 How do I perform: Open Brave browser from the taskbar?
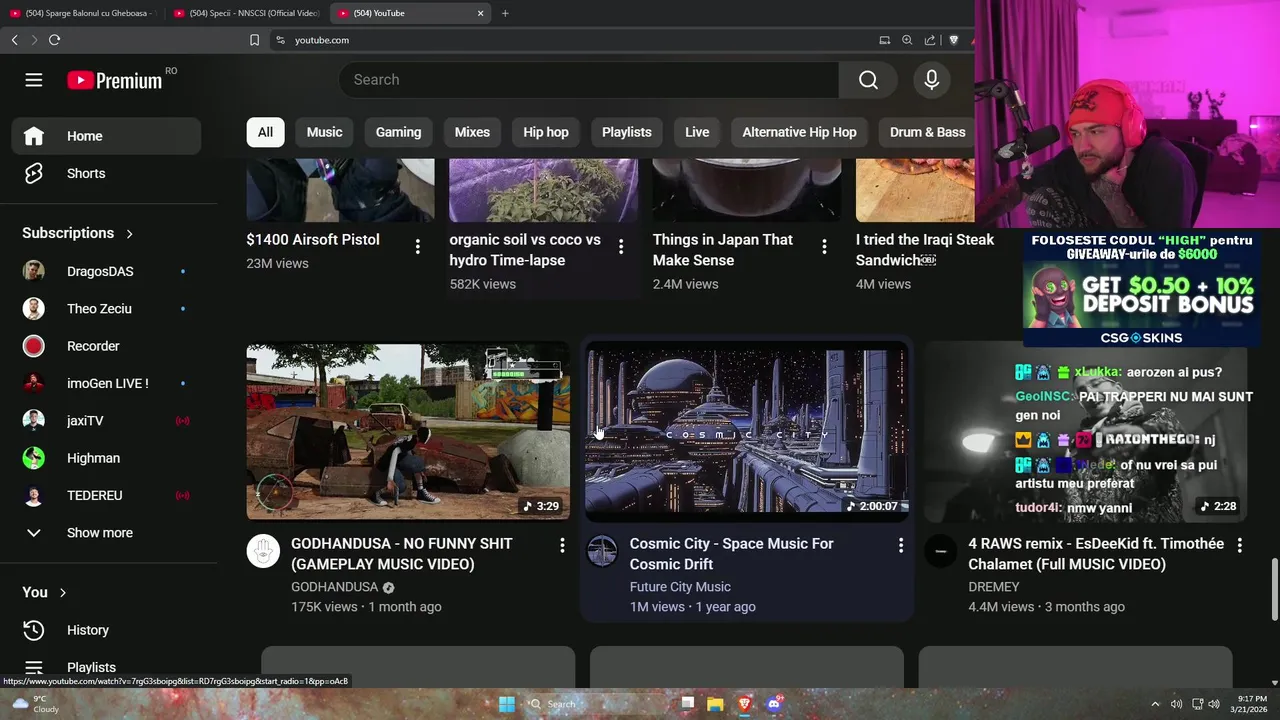pos(744,704)
